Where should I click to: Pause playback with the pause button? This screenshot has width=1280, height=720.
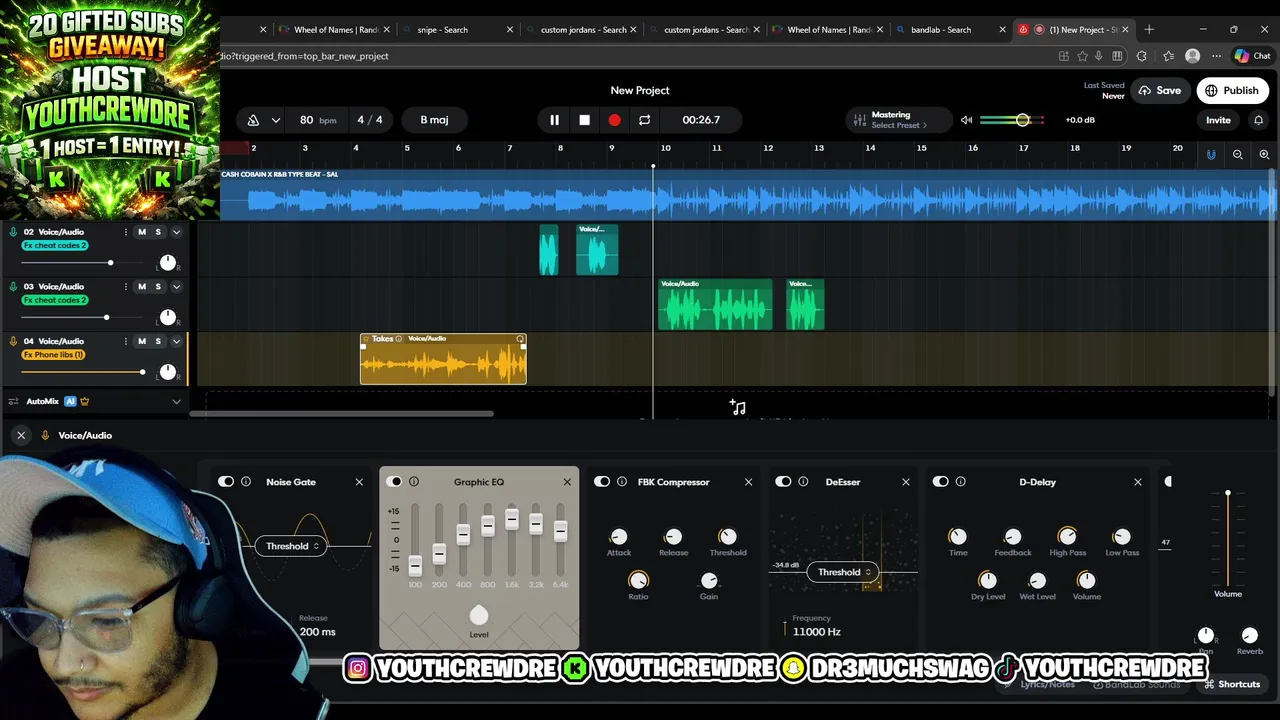pyautogui.click(x=554, y=120)
